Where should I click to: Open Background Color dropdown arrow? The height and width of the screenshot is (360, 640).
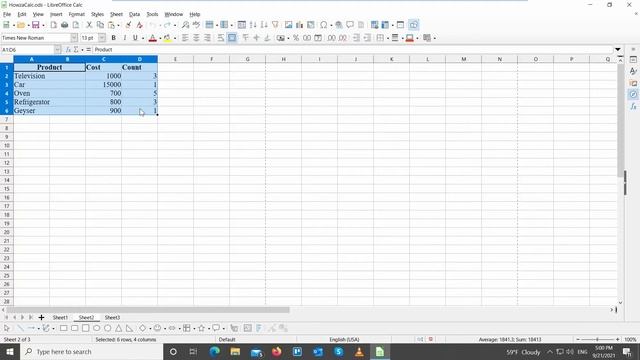point(175,38)
